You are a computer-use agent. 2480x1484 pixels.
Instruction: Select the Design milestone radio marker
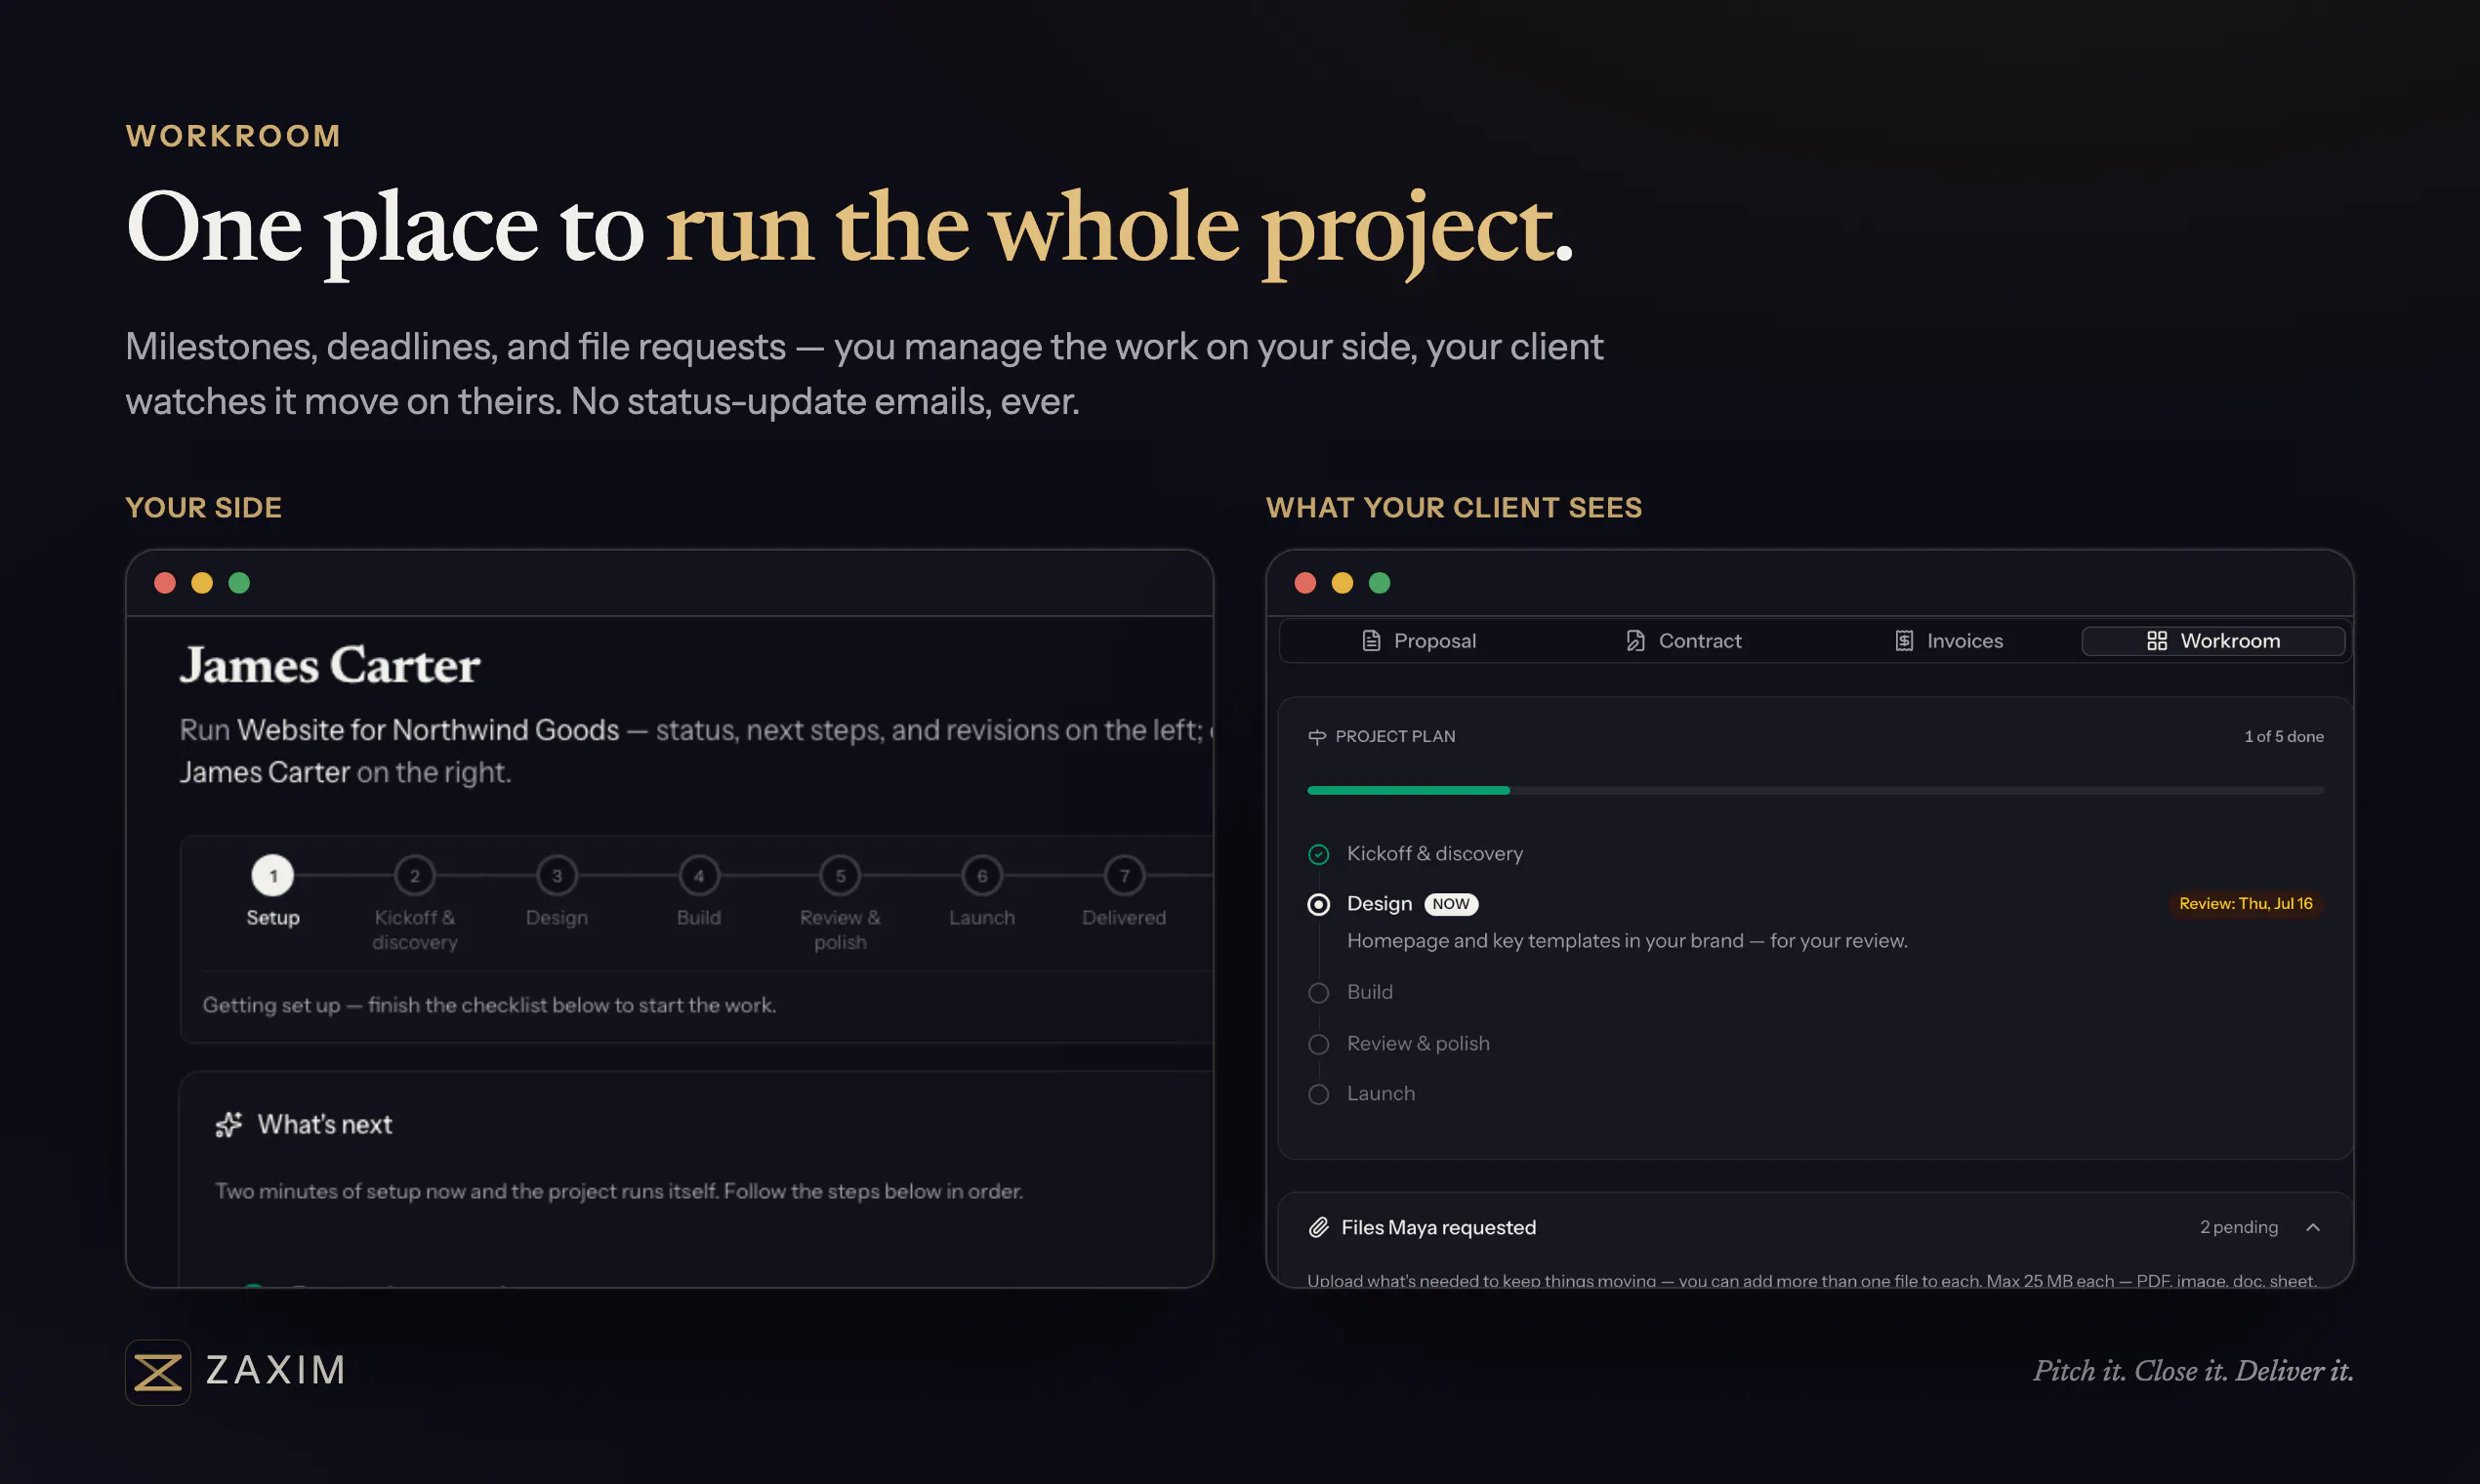1318,904
